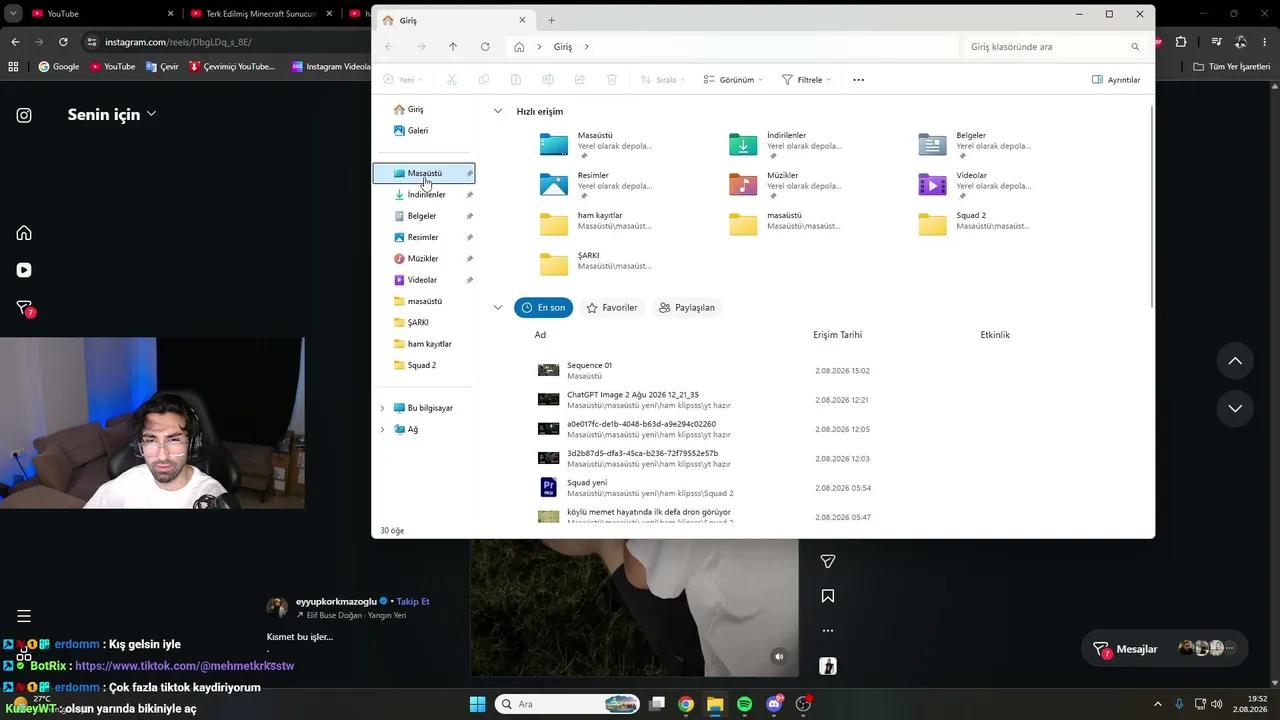Go up one folder level in File Explorer
Viewport: 1280px width, 720px height.
tap(453, 47)
